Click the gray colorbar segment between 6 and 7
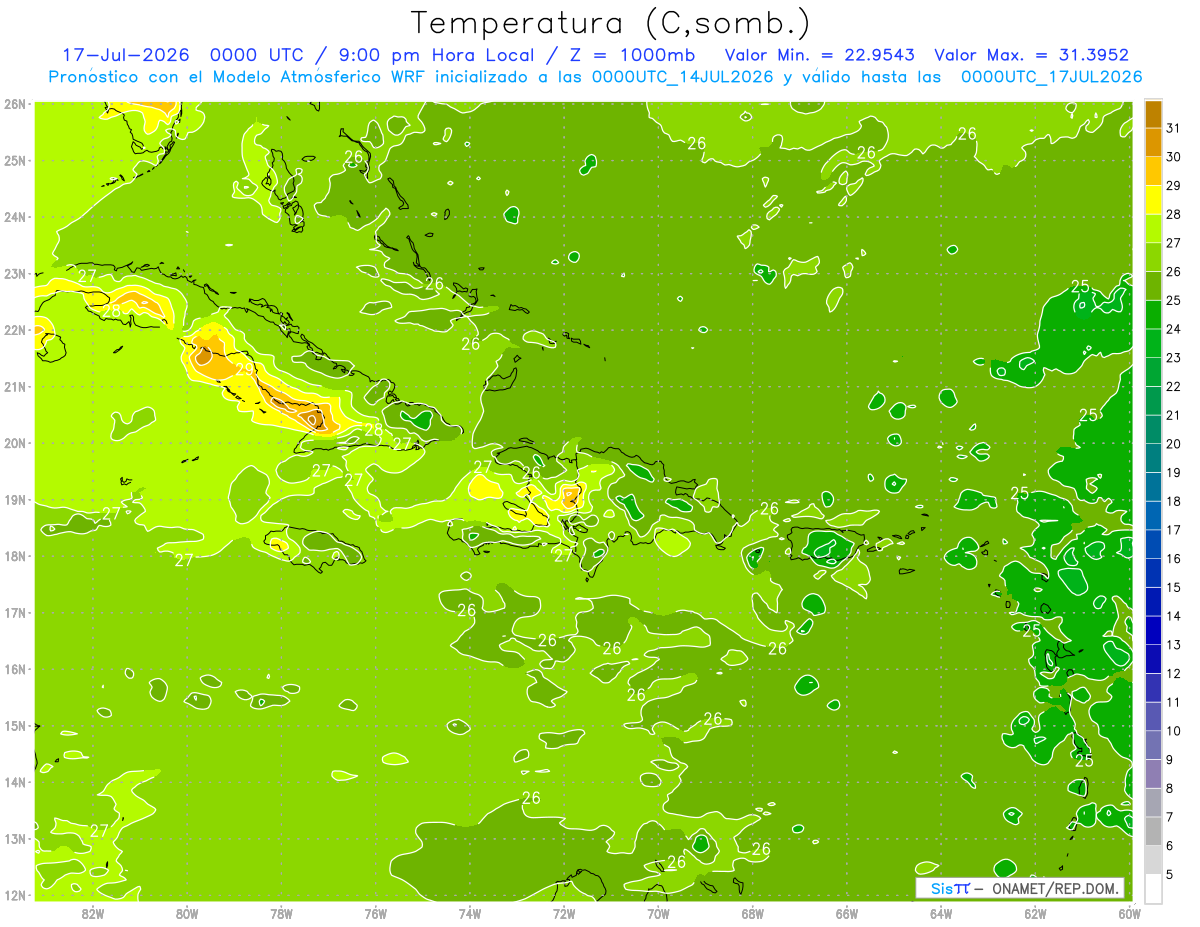 [x=1153, y=831]
